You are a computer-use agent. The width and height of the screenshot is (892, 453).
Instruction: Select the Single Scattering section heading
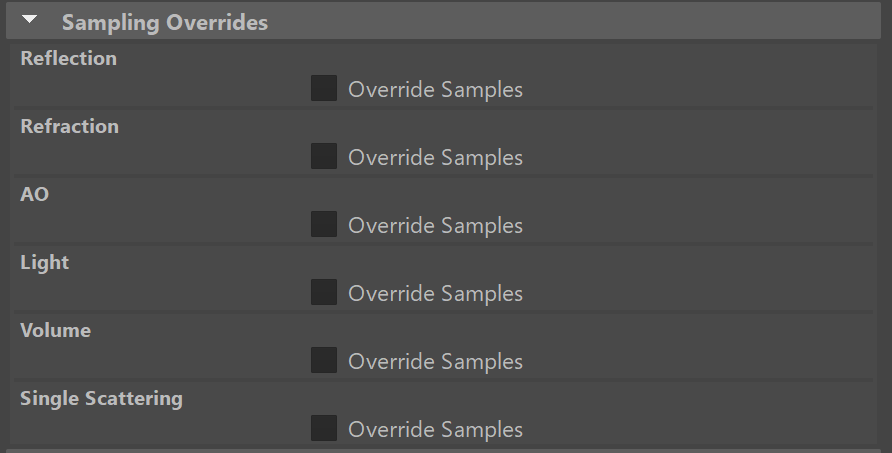101,399
